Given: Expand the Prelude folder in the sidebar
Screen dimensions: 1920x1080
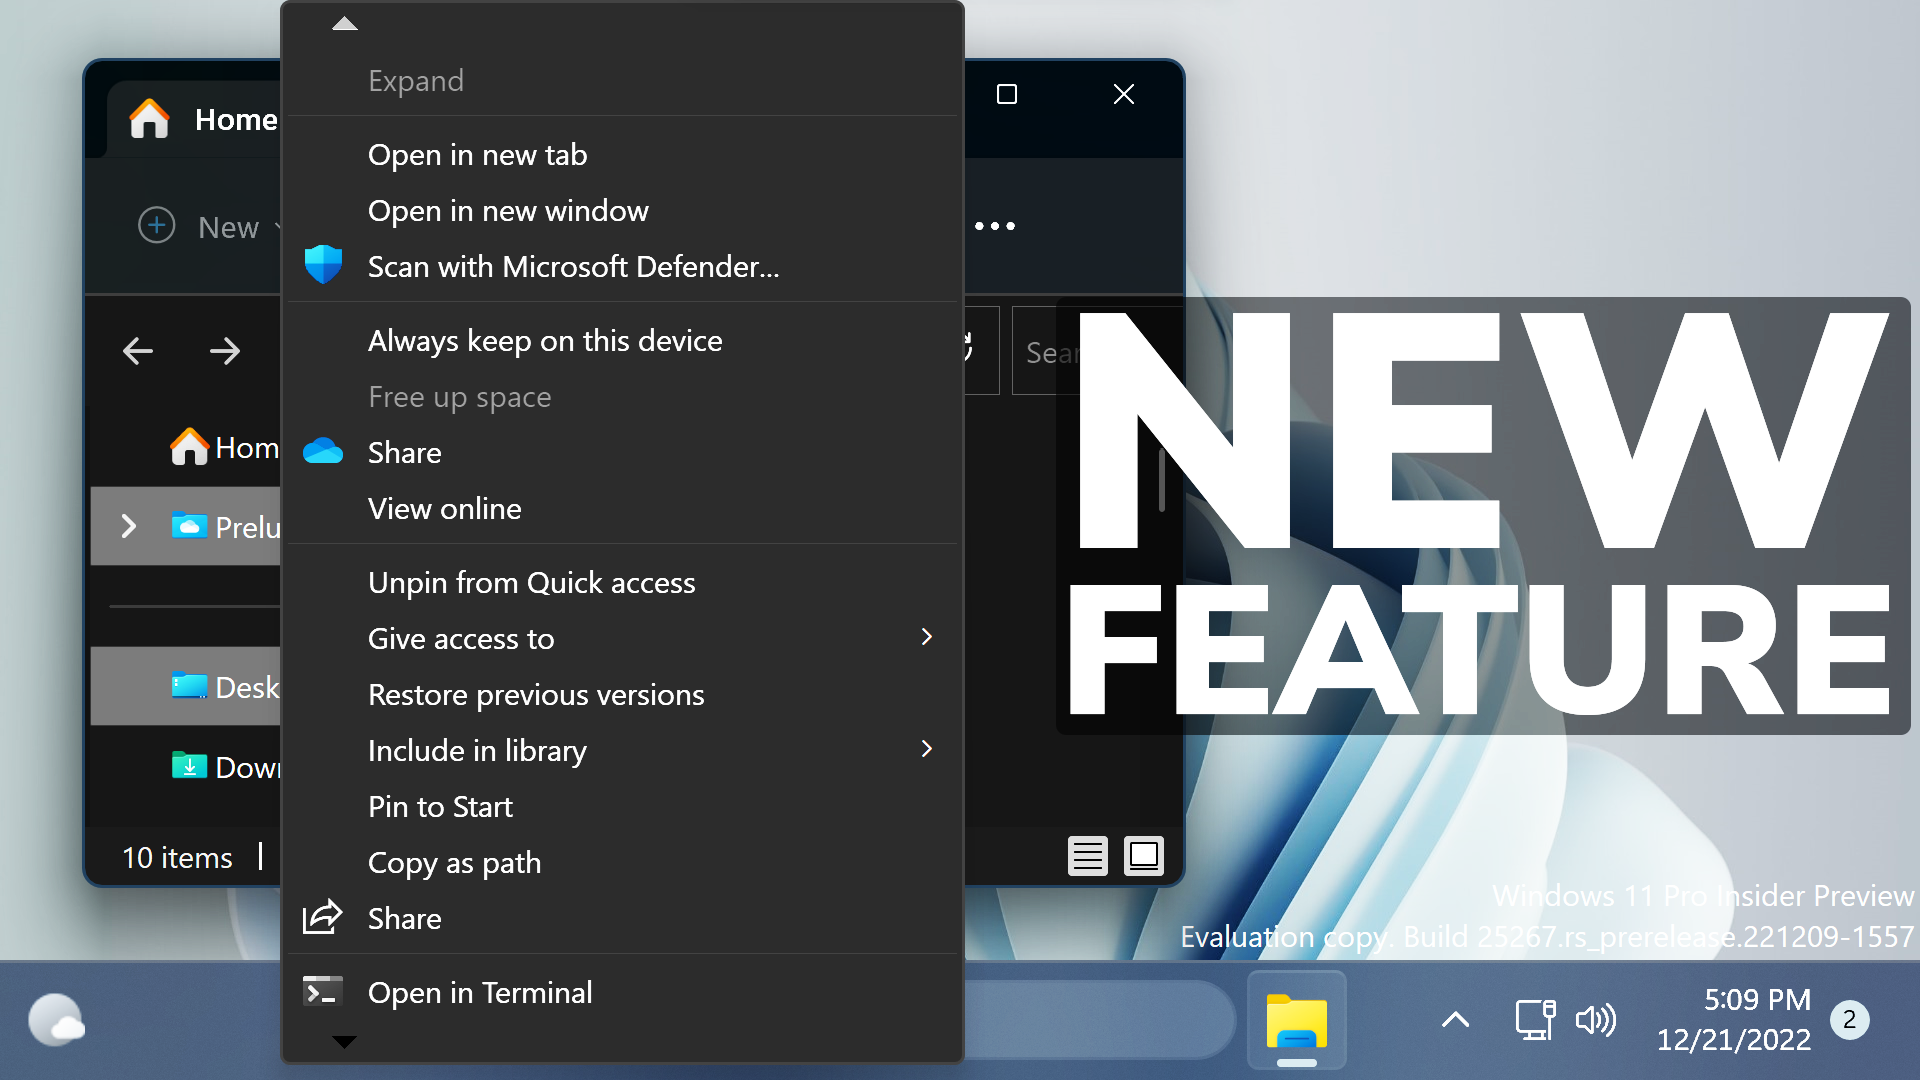Looking at the screenshot, I should point(128,526).
